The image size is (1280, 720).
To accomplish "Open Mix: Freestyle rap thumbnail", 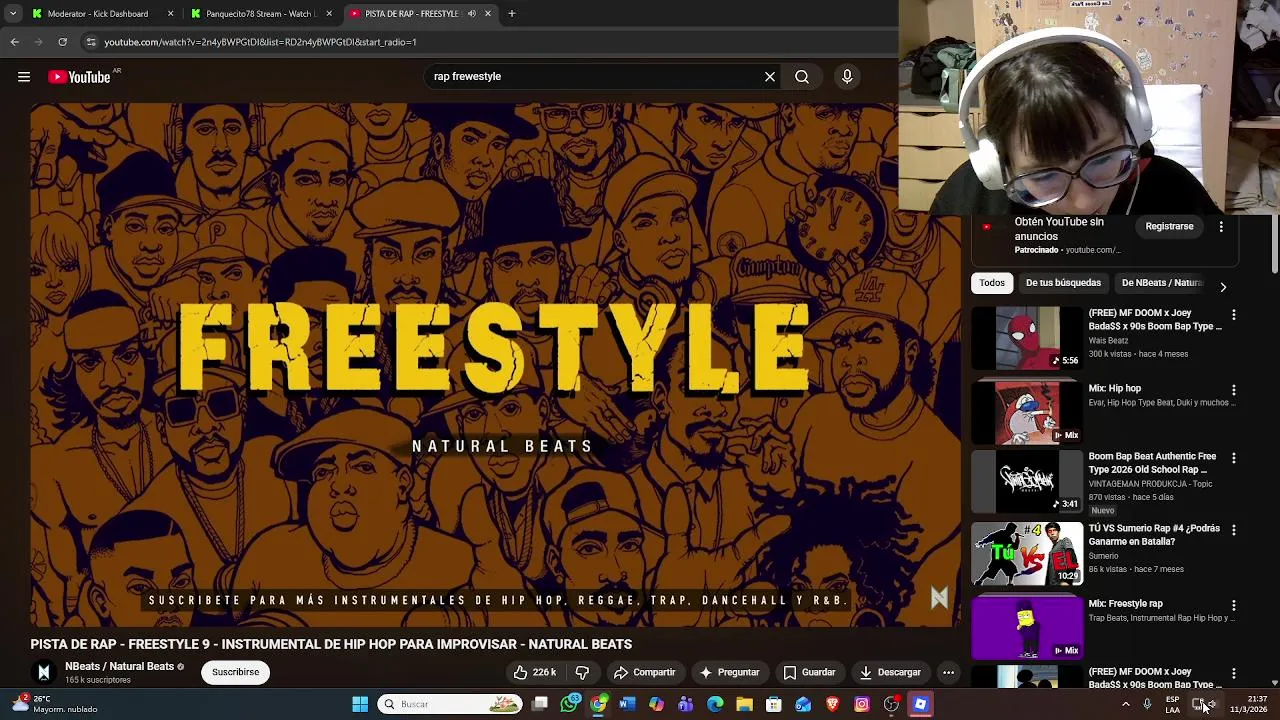I will pyautogui.click(x=1027, y=628).
